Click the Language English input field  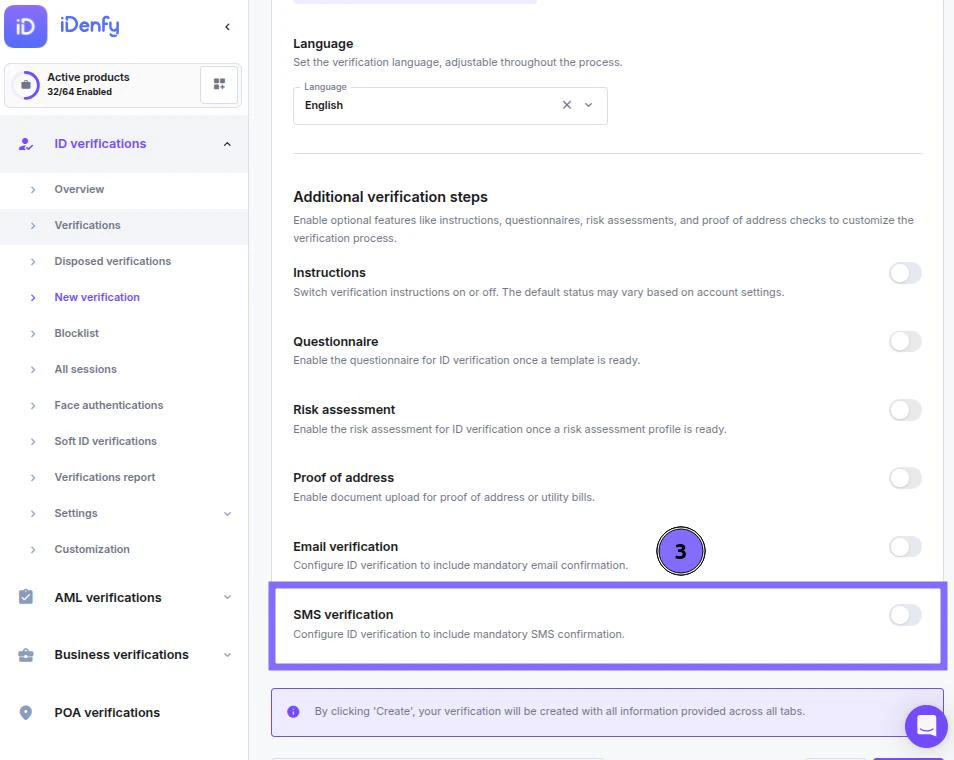(450, 106)
